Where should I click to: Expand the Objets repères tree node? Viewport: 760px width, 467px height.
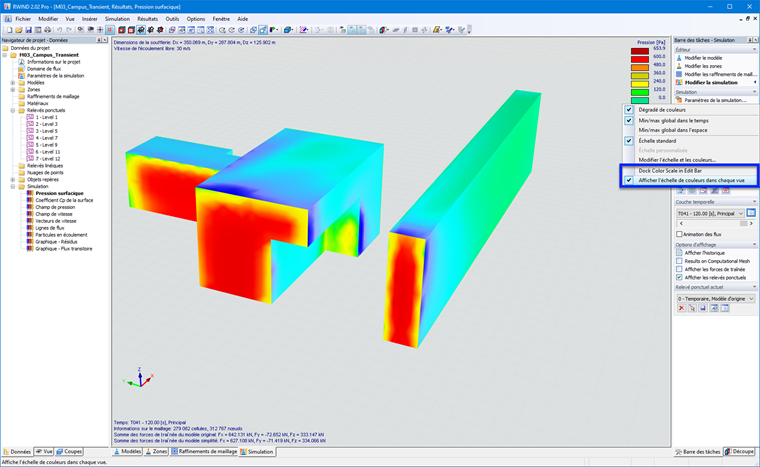click(13, 179)
